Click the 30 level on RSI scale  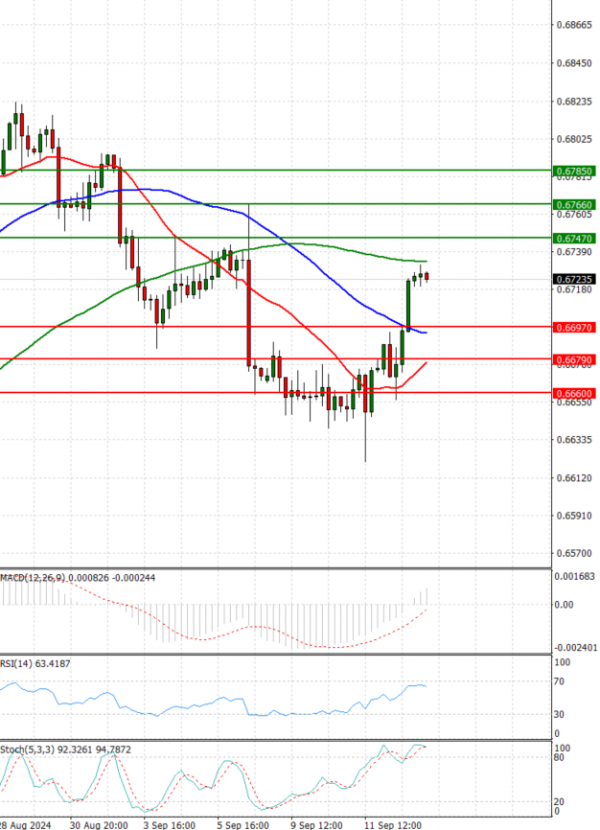click(x=559, y=715)
